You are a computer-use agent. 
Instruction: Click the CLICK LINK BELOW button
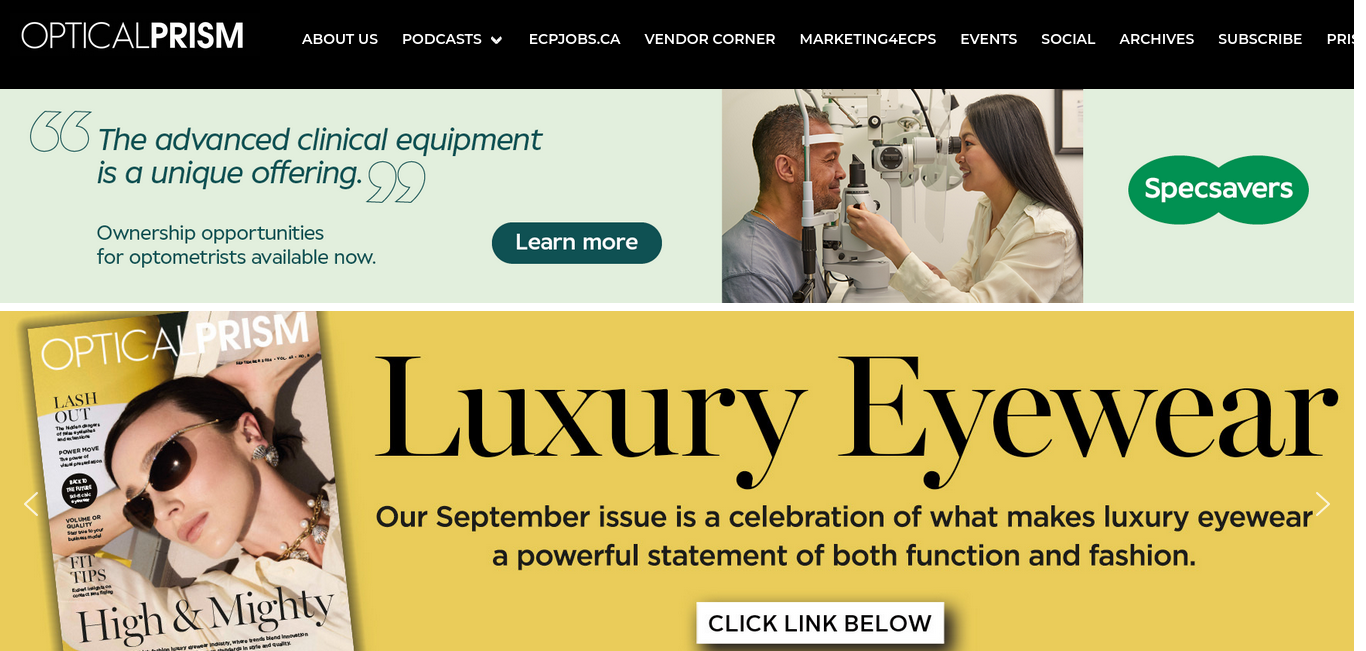820,623
